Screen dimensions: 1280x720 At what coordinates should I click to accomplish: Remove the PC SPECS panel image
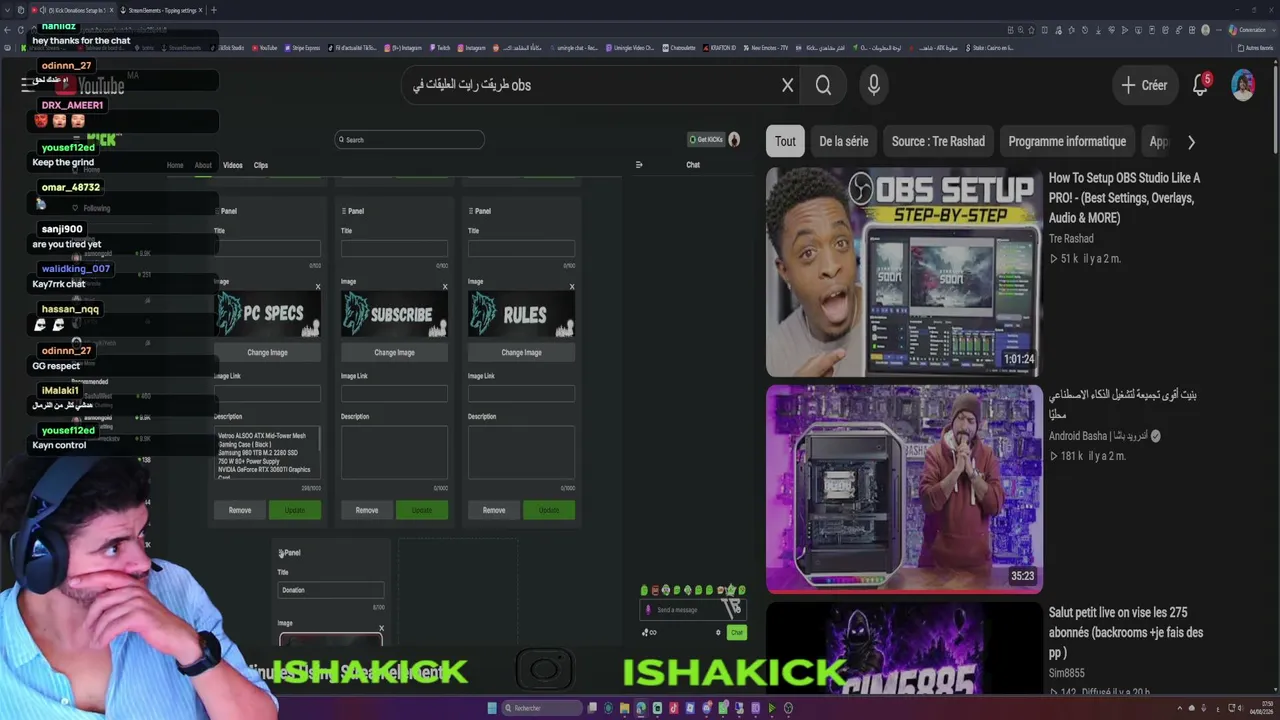(x=318, y=287)
